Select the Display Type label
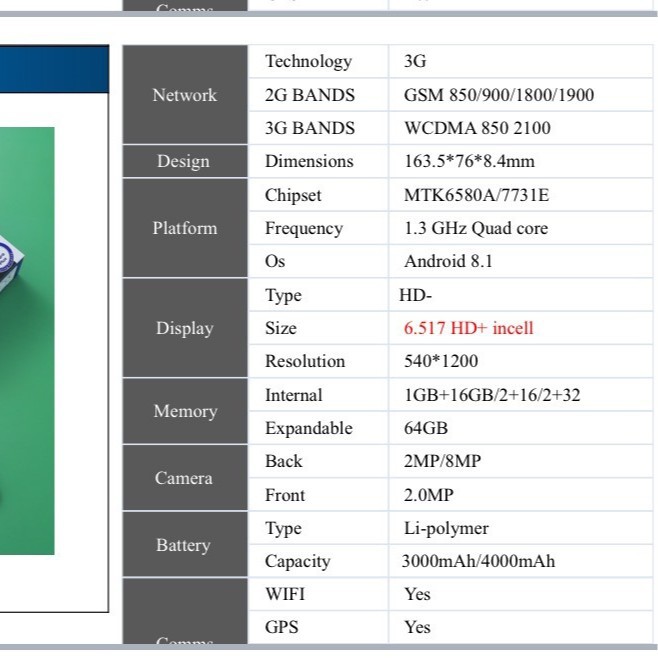This screenshot has width=658, height=658. coord(283,295)
